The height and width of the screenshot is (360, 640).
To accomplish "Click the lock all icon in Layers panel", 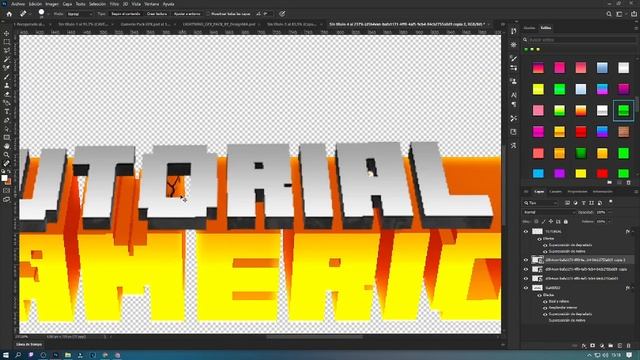I will click(566, 222).
